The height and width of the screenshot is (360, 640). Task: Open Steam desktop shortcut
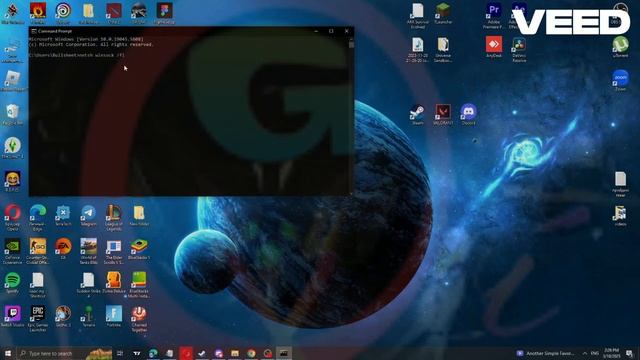pos(418,114)
